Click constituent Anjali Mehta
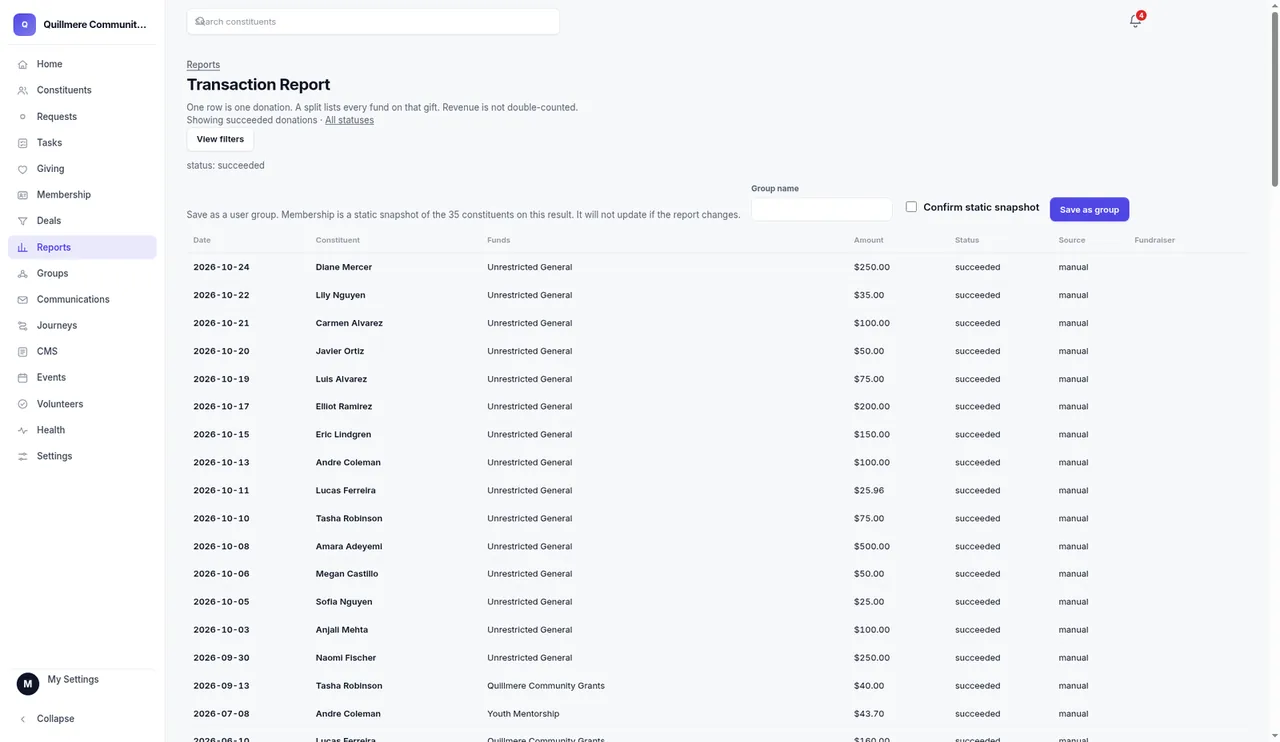Screen dimensions: 1280x742 (342, 630)
